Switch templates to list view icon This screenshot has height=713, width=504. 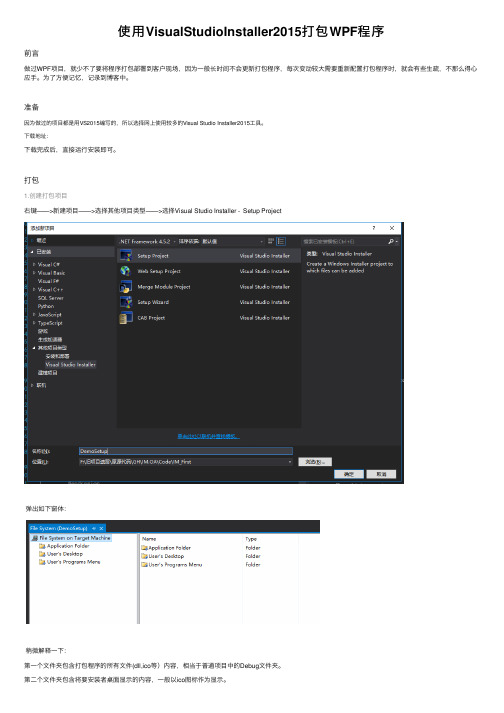[281, 241]
